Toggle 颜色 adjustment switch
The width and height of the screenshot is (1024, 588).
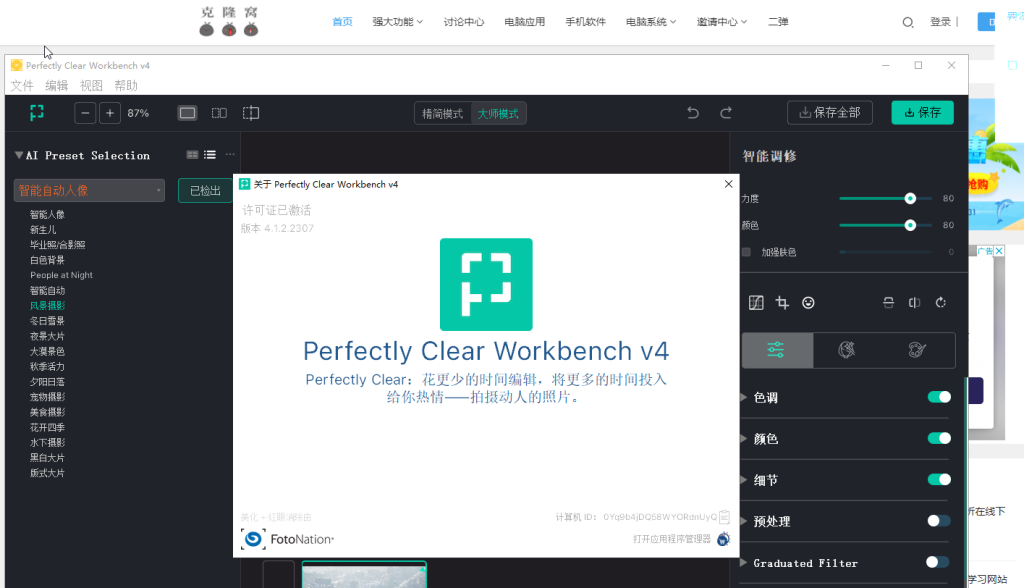click(939, 438)
